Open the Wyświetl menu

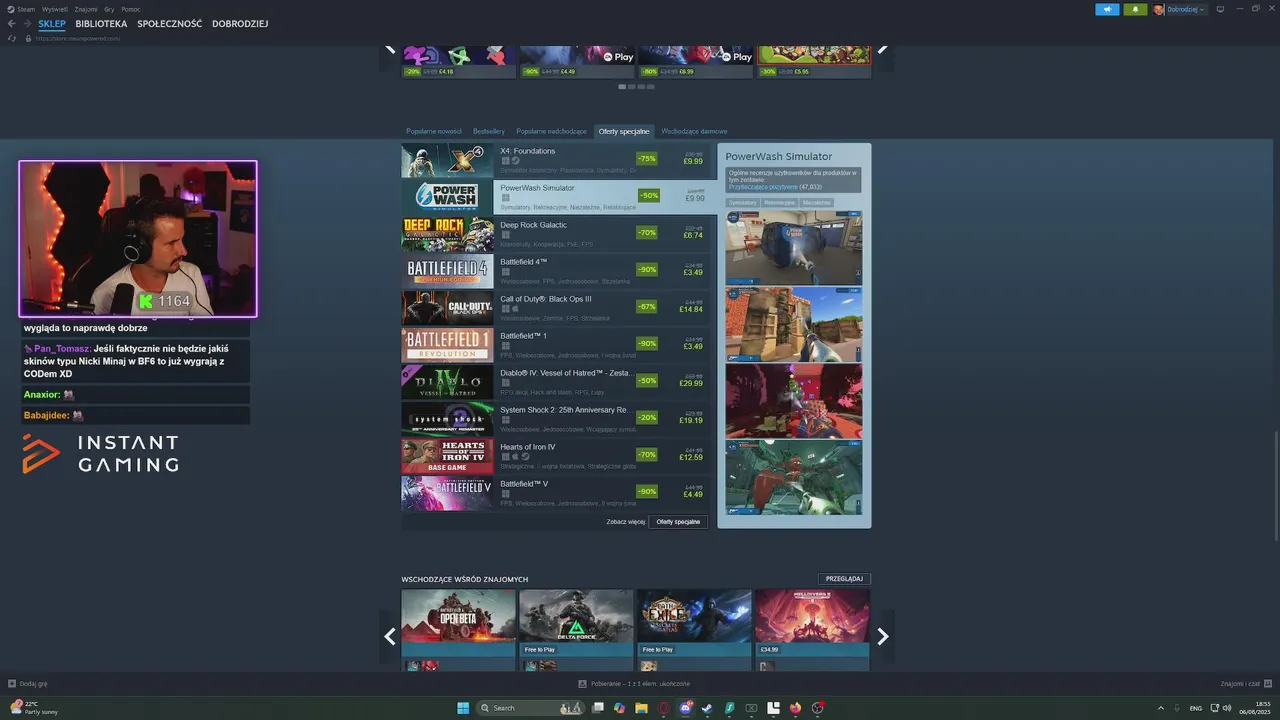54,9
